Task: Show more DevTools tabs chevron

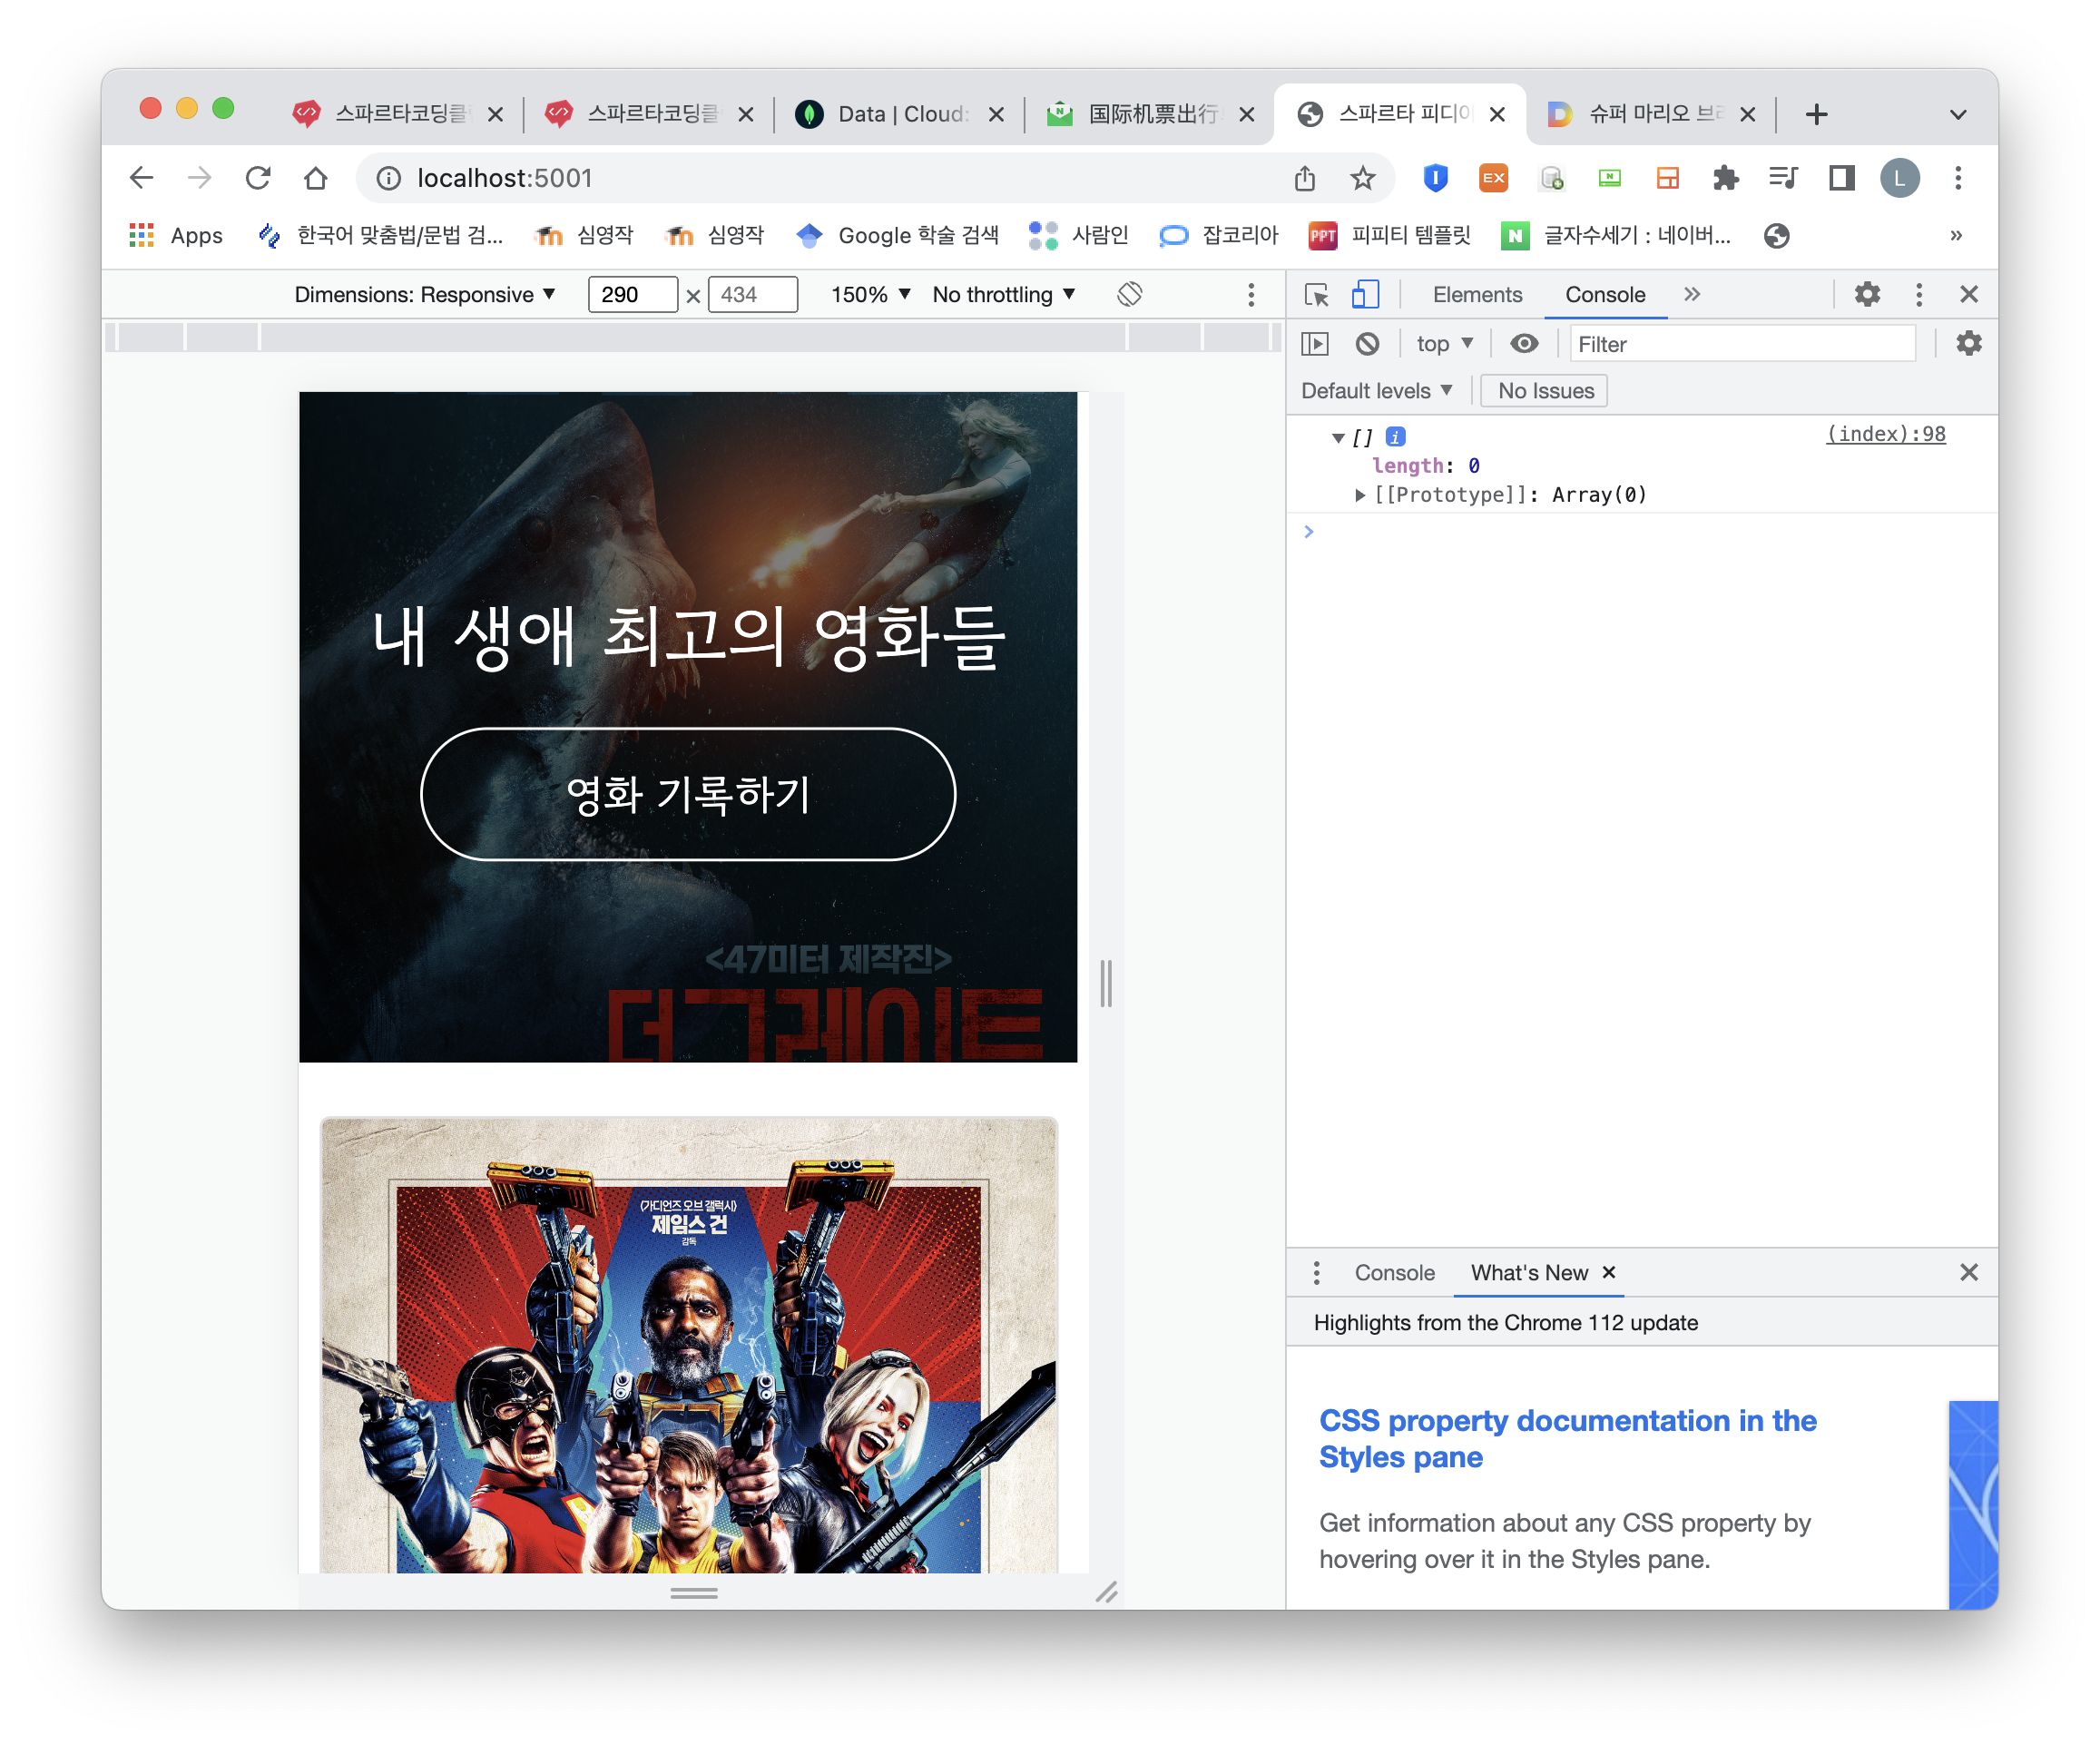Action: [1691, 294]
